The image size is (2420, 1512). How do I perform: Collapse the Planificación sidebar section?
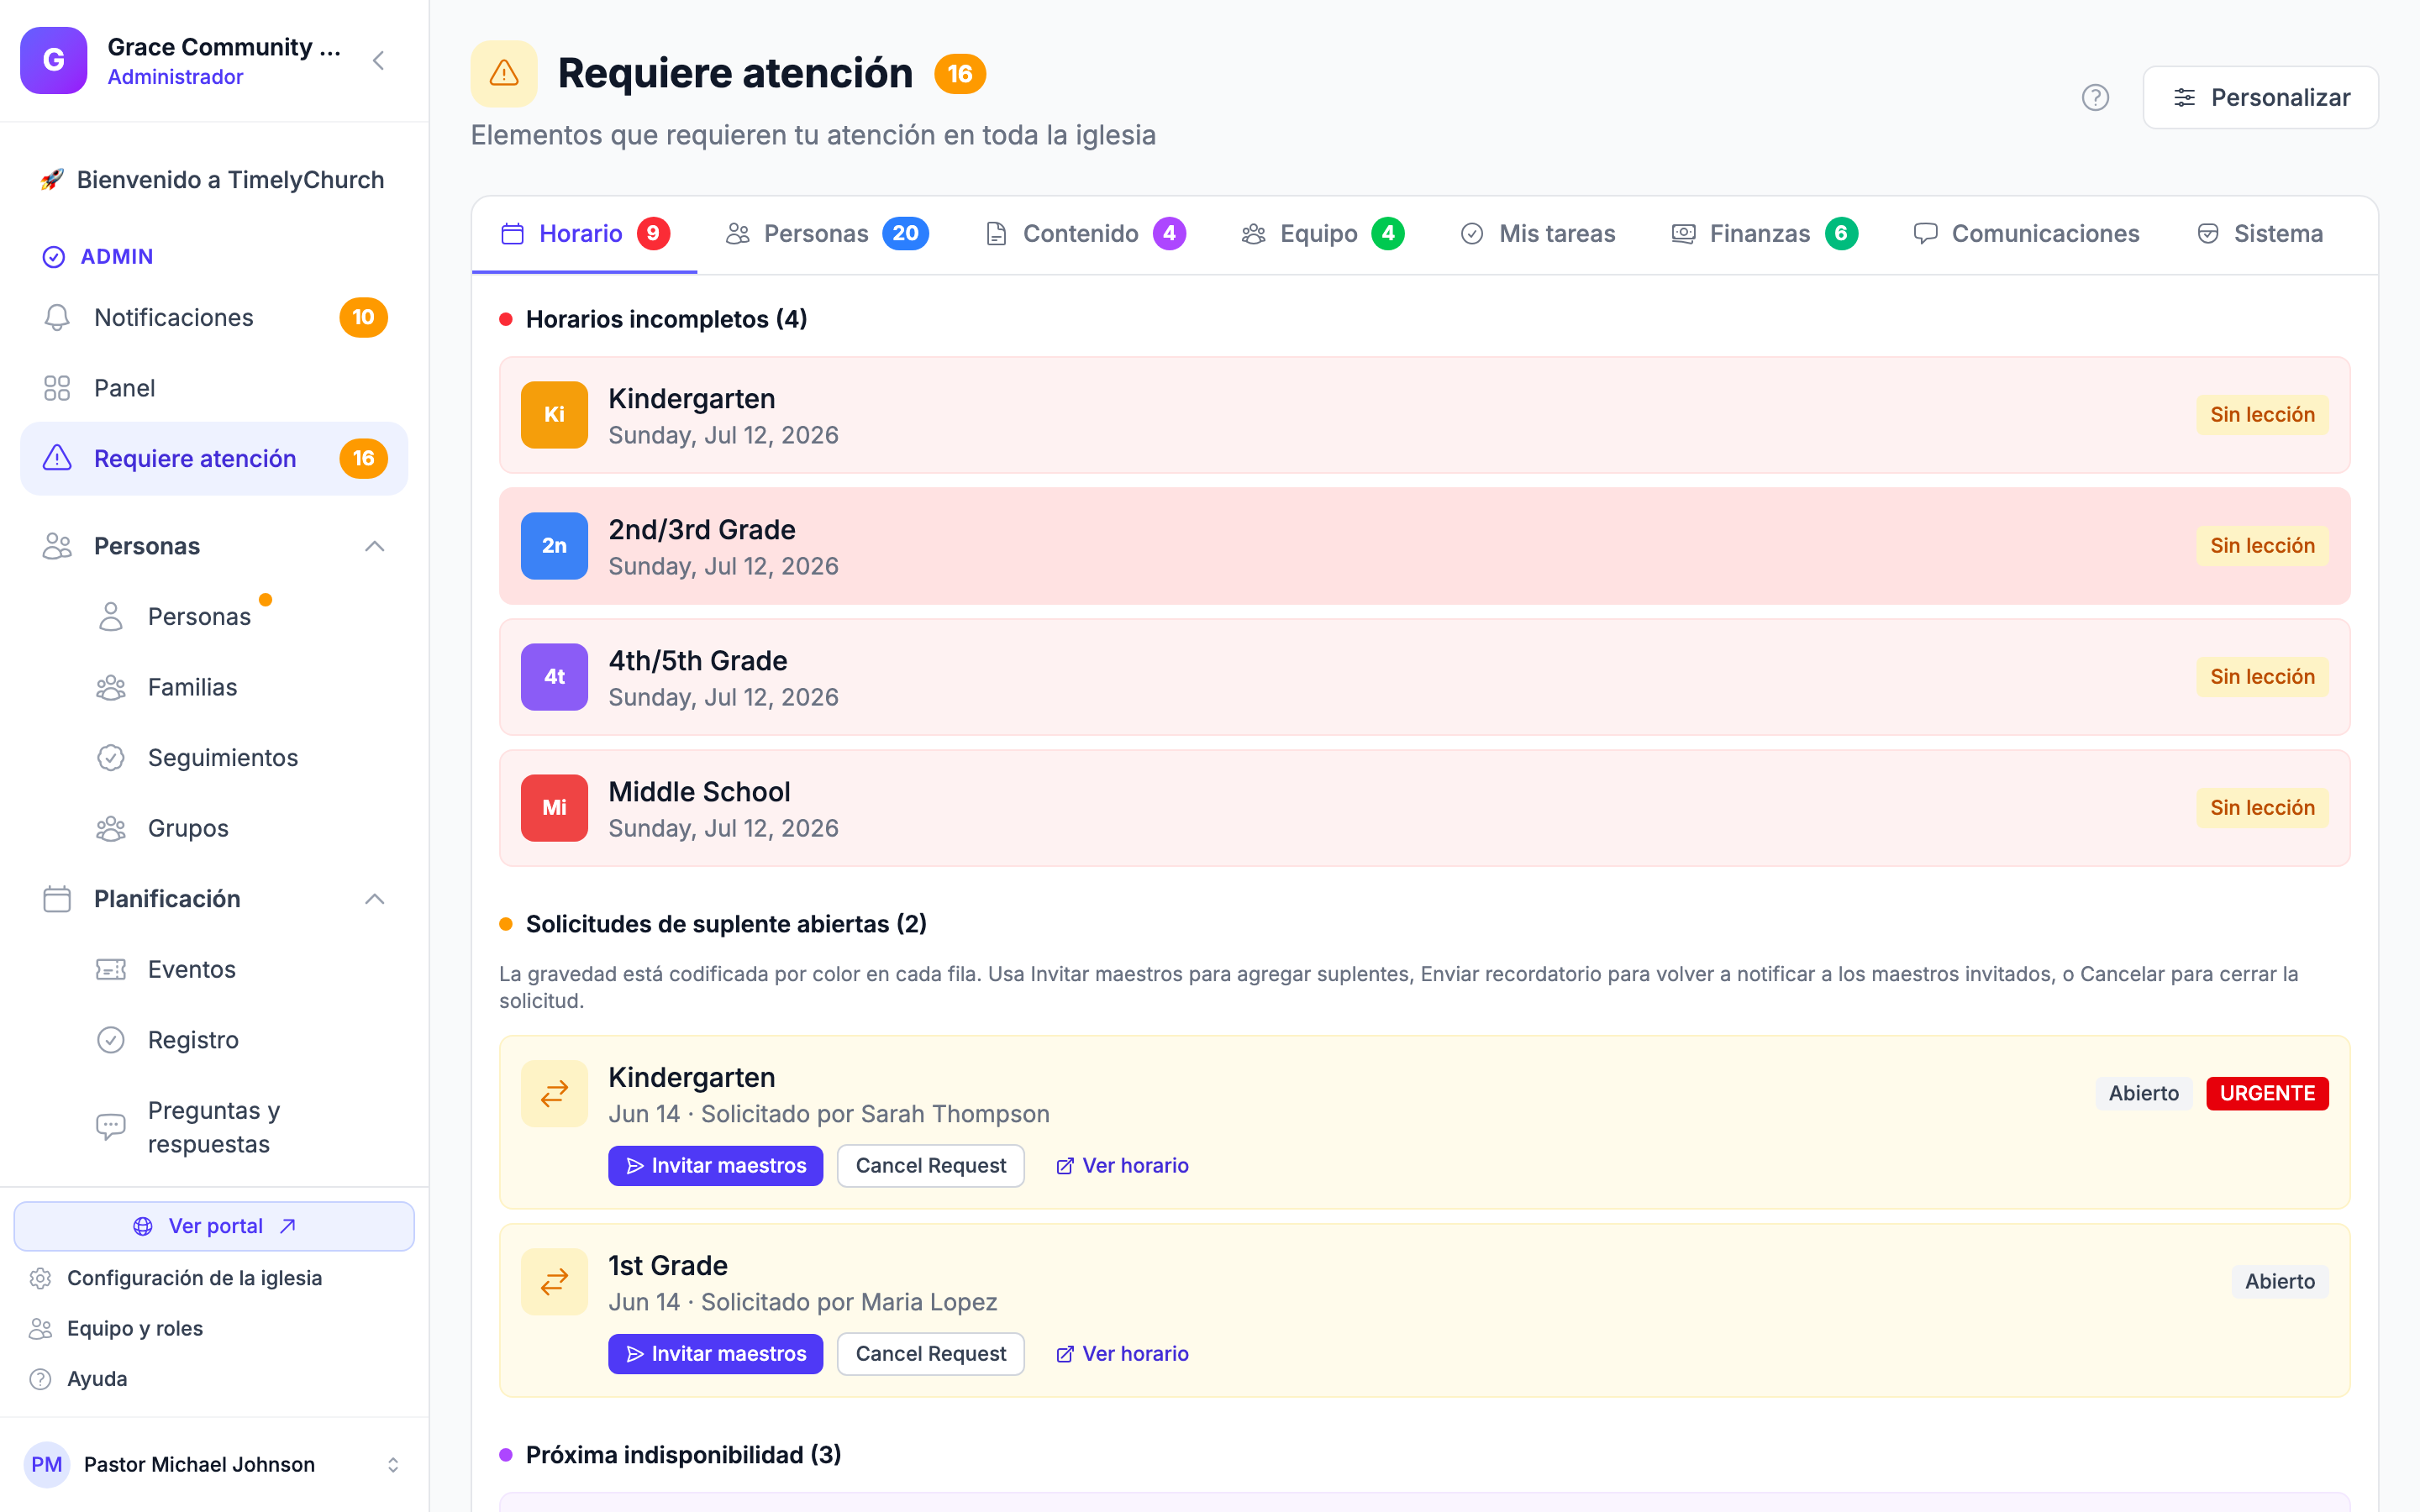pos(374,899)
